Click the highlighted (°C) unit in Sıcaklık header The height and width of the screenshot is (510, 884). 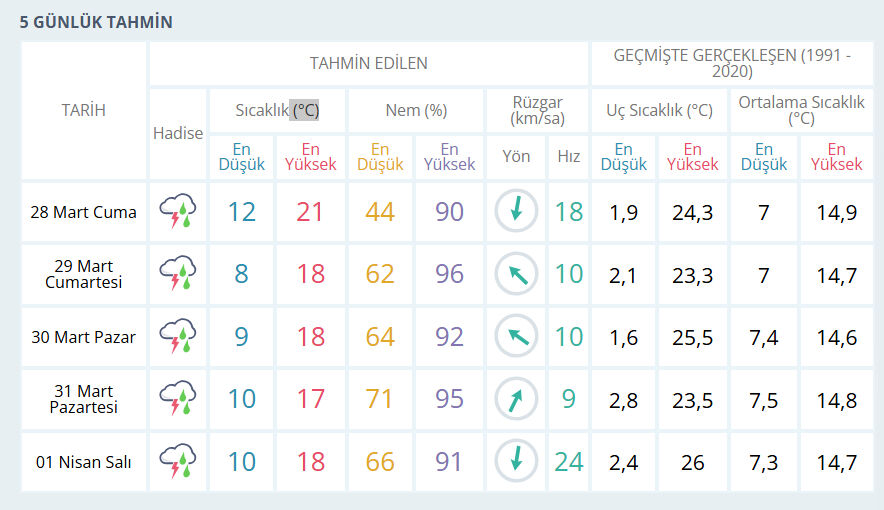click(305, 110)
